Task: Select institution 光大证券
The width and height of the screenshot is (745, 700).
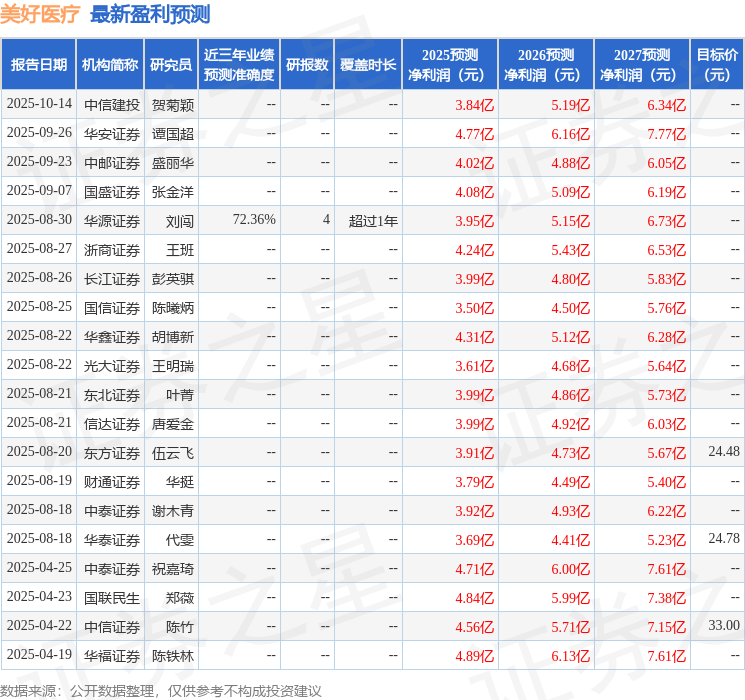Action: (112, 366)
